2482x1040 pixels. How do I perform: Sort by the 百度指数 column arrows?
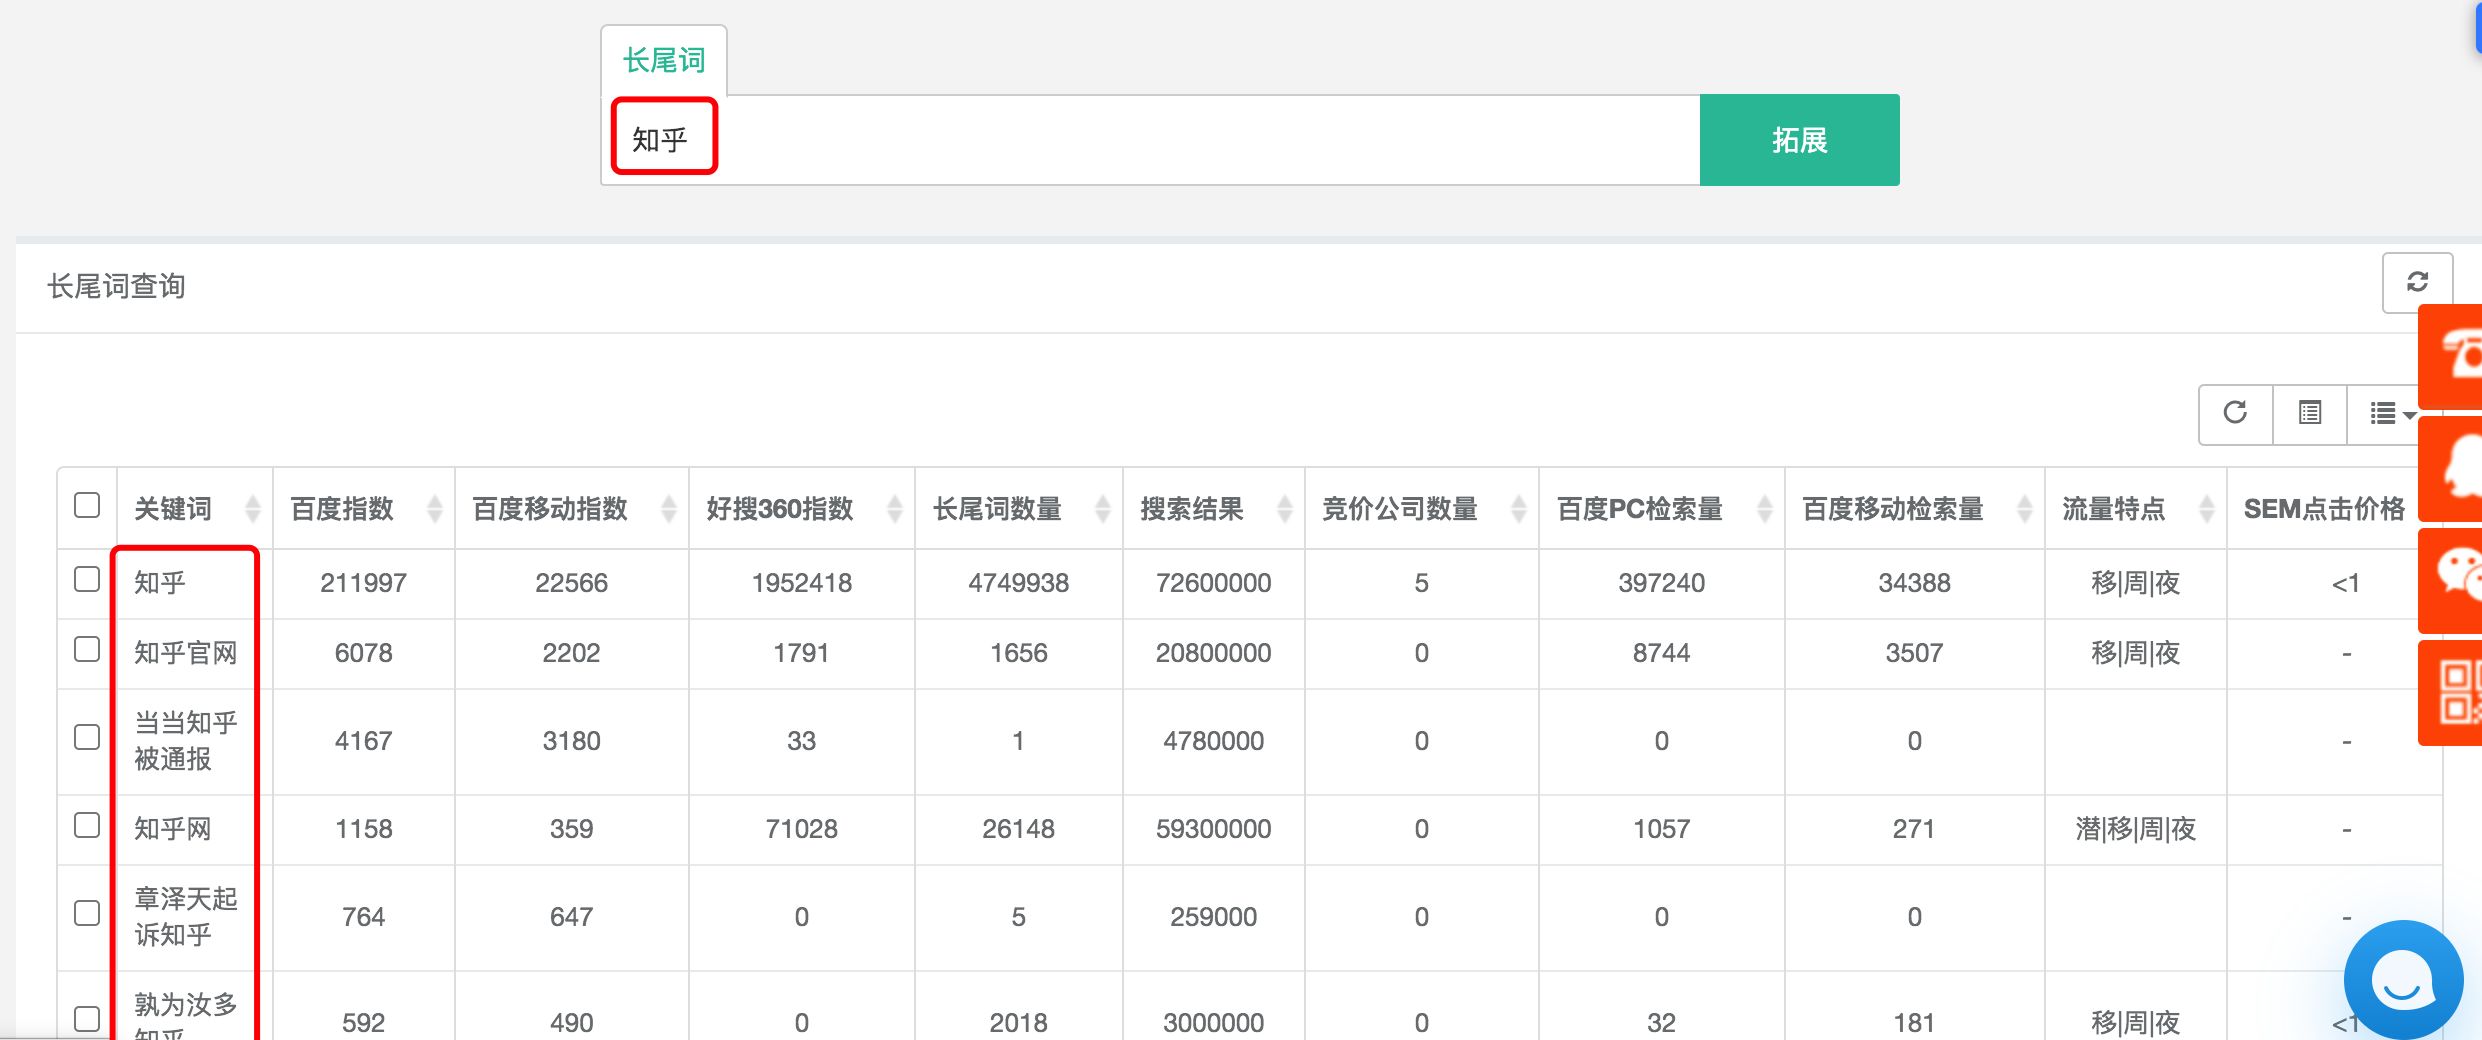coord(435,509)
